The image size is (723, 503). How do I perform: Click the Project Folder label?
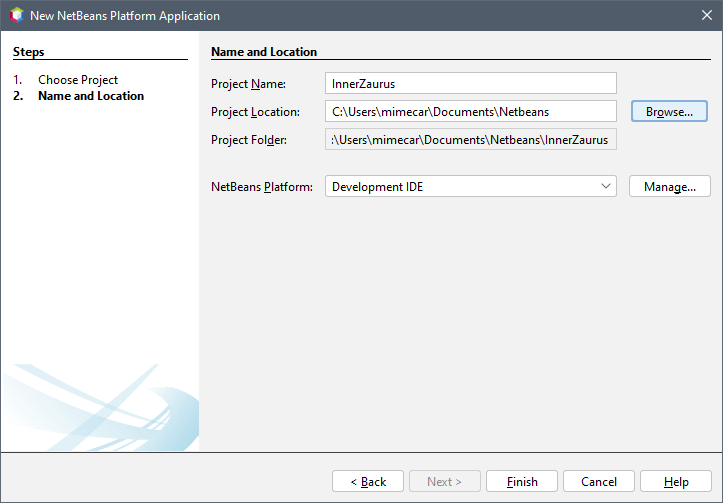(x=249, y=140)
